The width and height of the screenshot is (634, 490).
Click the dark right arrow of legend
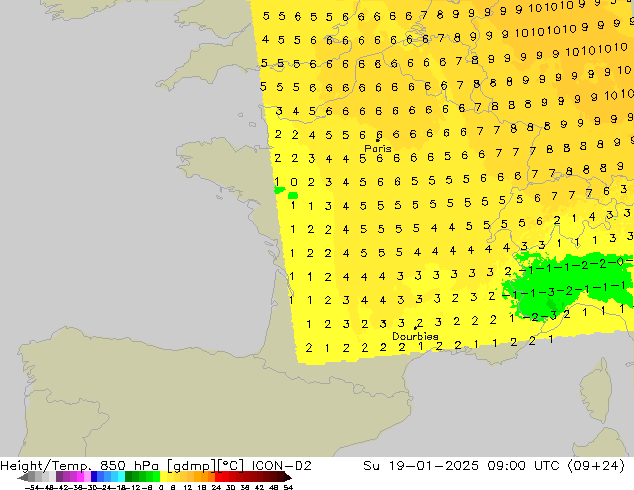[x=288, y=477]
